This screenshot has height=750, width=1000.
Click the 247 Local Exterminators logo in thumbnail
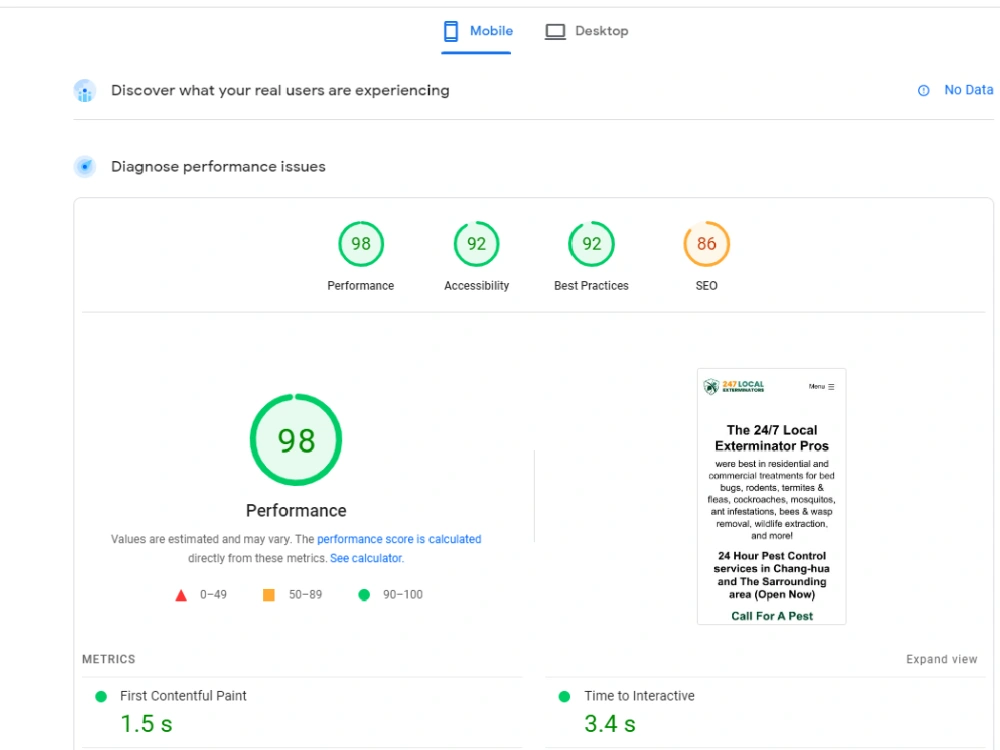tap(733, 386)
